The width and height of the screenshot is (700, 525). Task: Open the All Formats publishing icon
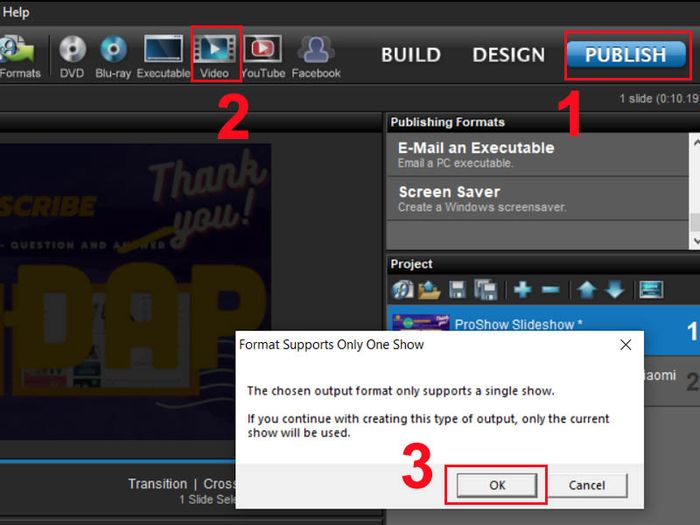click(x=20, y=57)
